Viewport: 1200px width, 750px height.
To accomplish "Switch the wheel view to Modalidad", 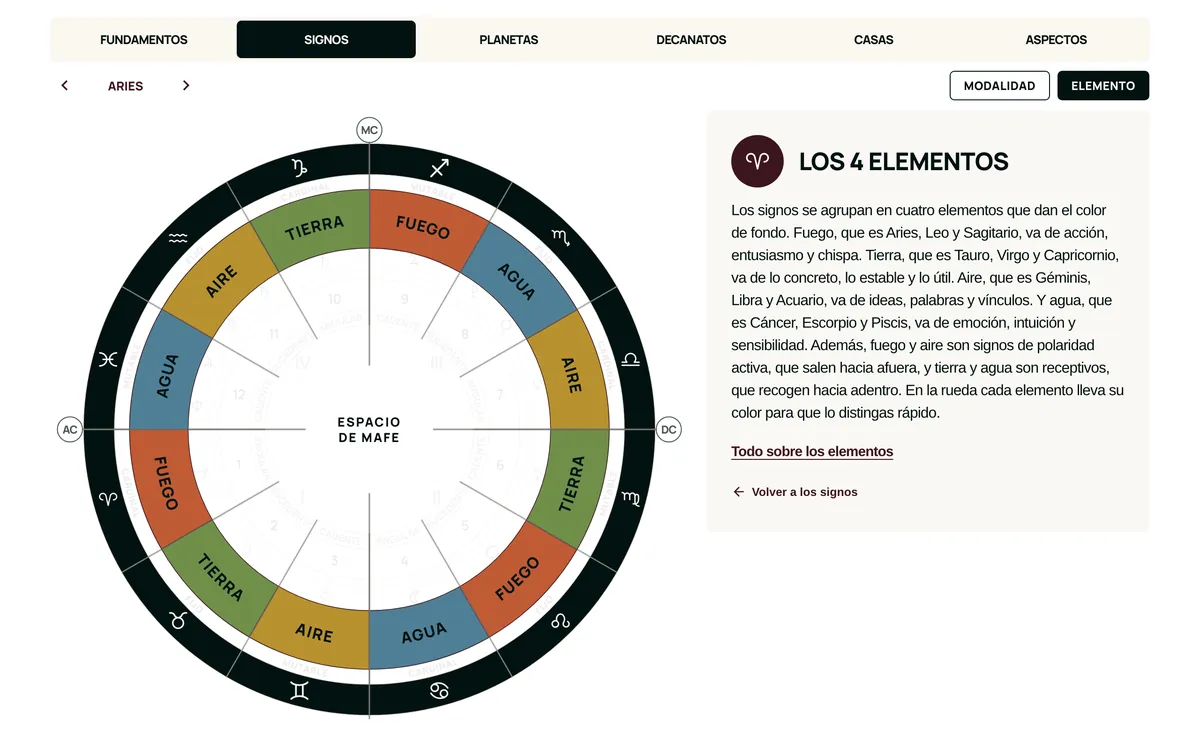I will [999, 86].
